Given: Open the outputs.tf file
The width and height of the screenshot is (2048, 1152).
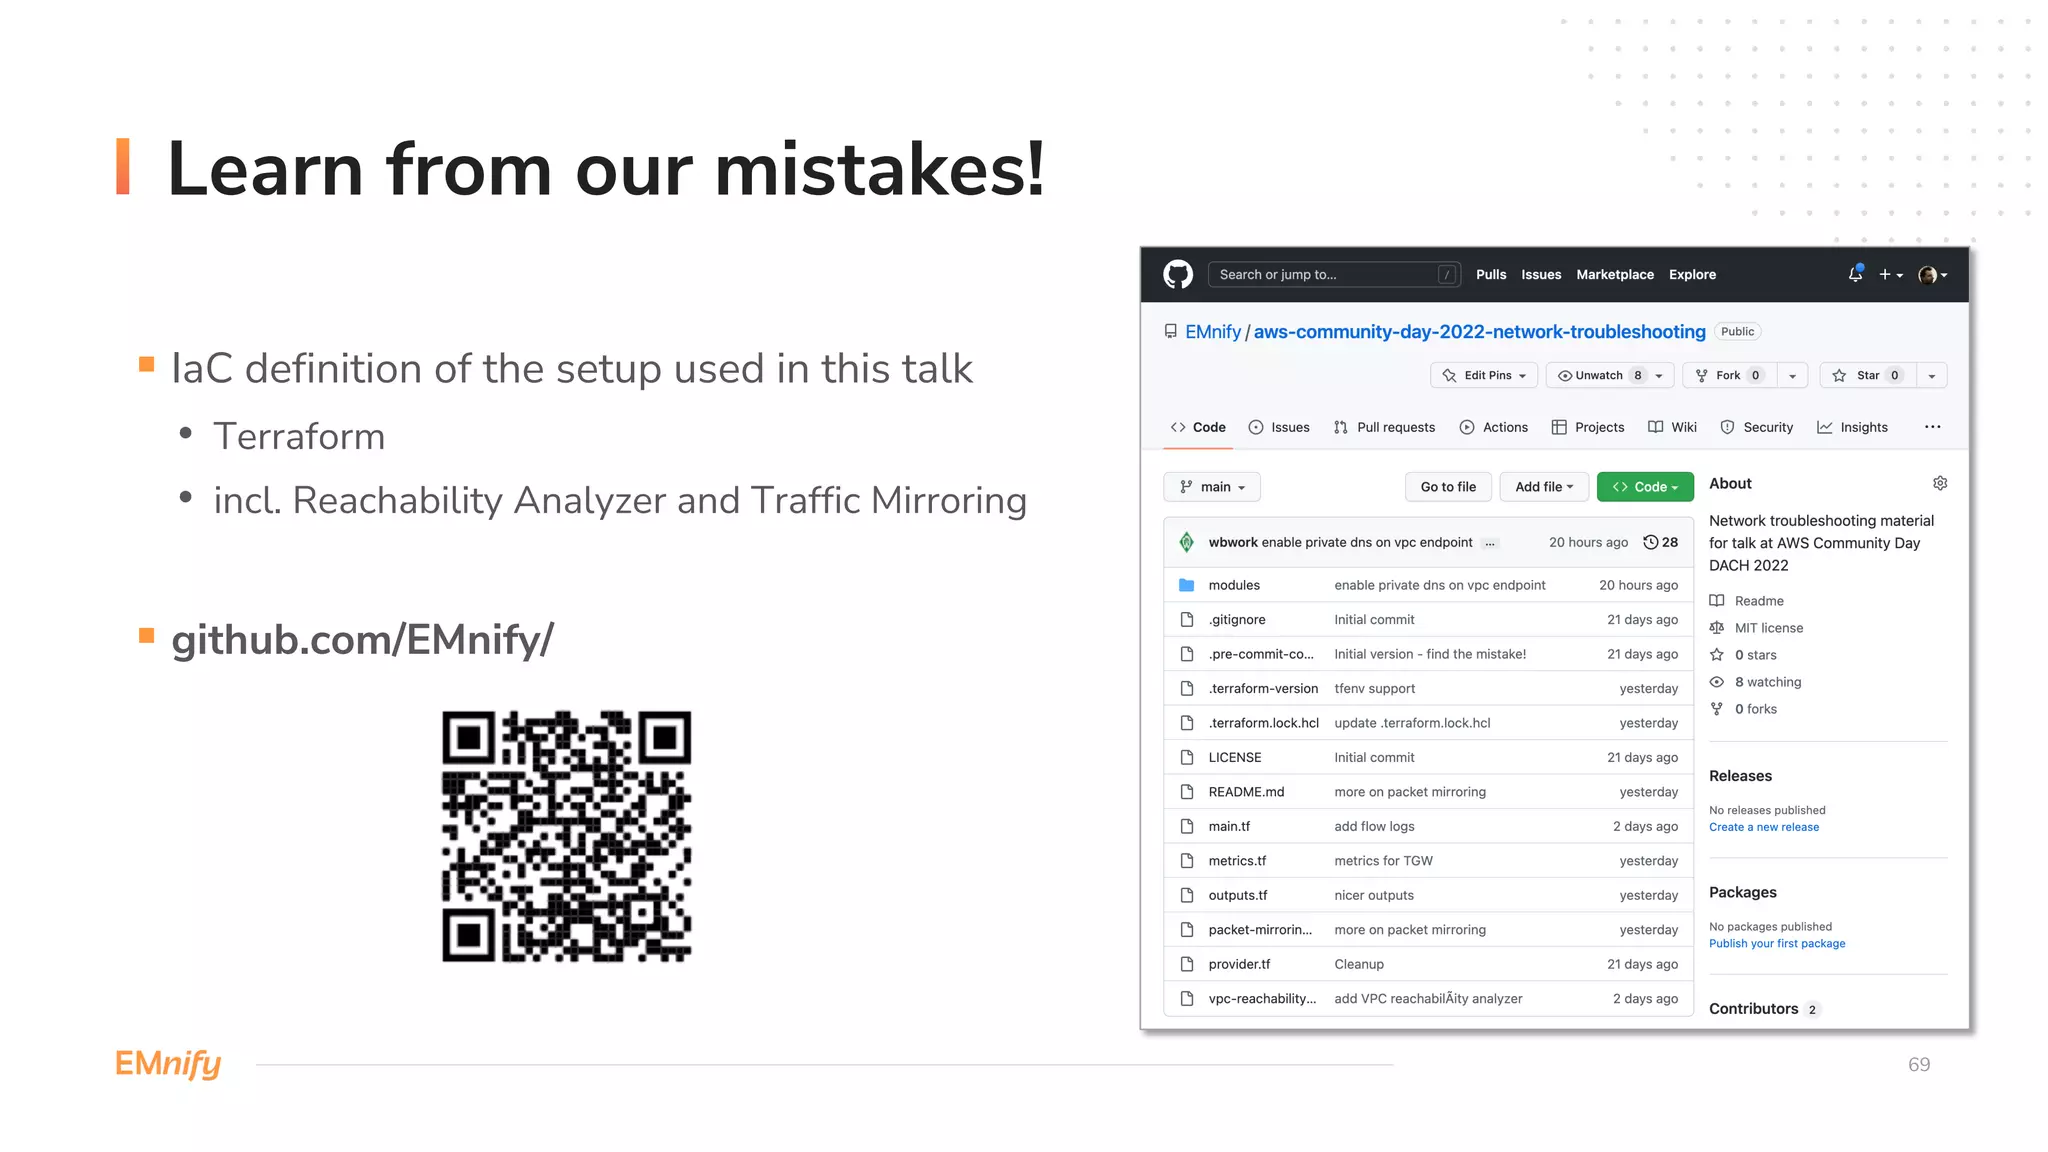Looking at the screenshot, I should (x=1238, y=896).
